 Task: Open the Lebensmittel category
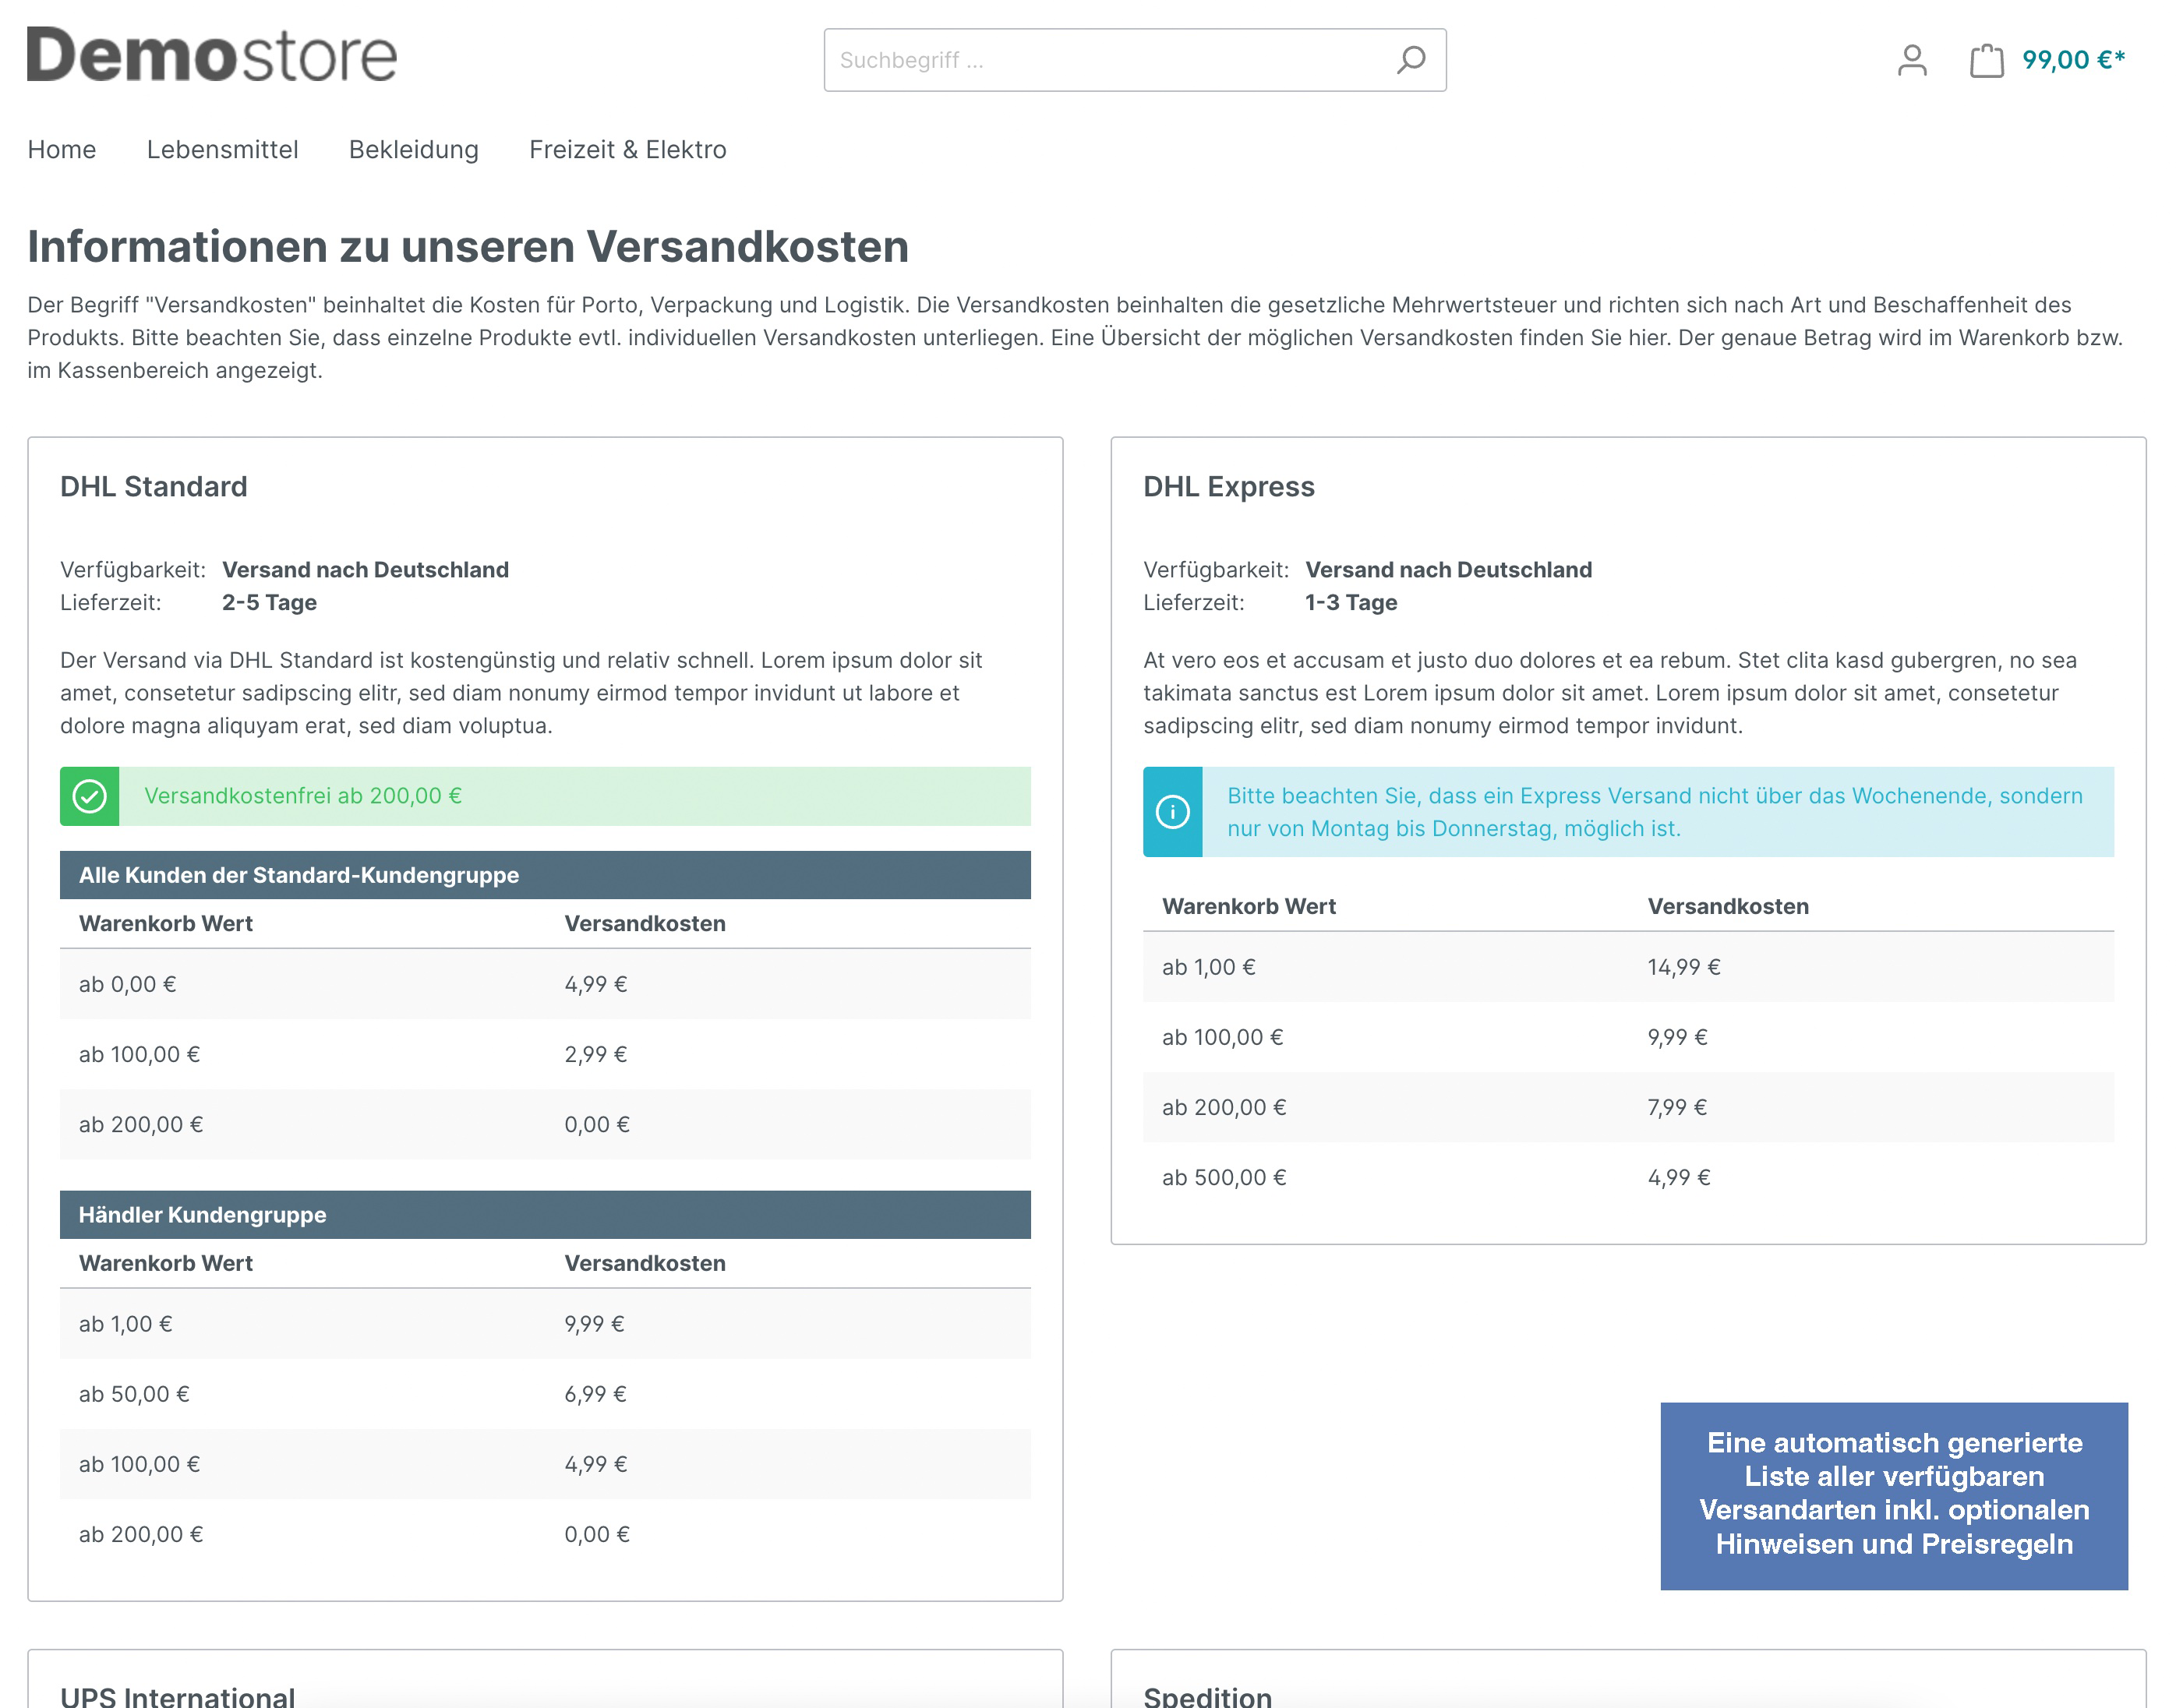222,149
